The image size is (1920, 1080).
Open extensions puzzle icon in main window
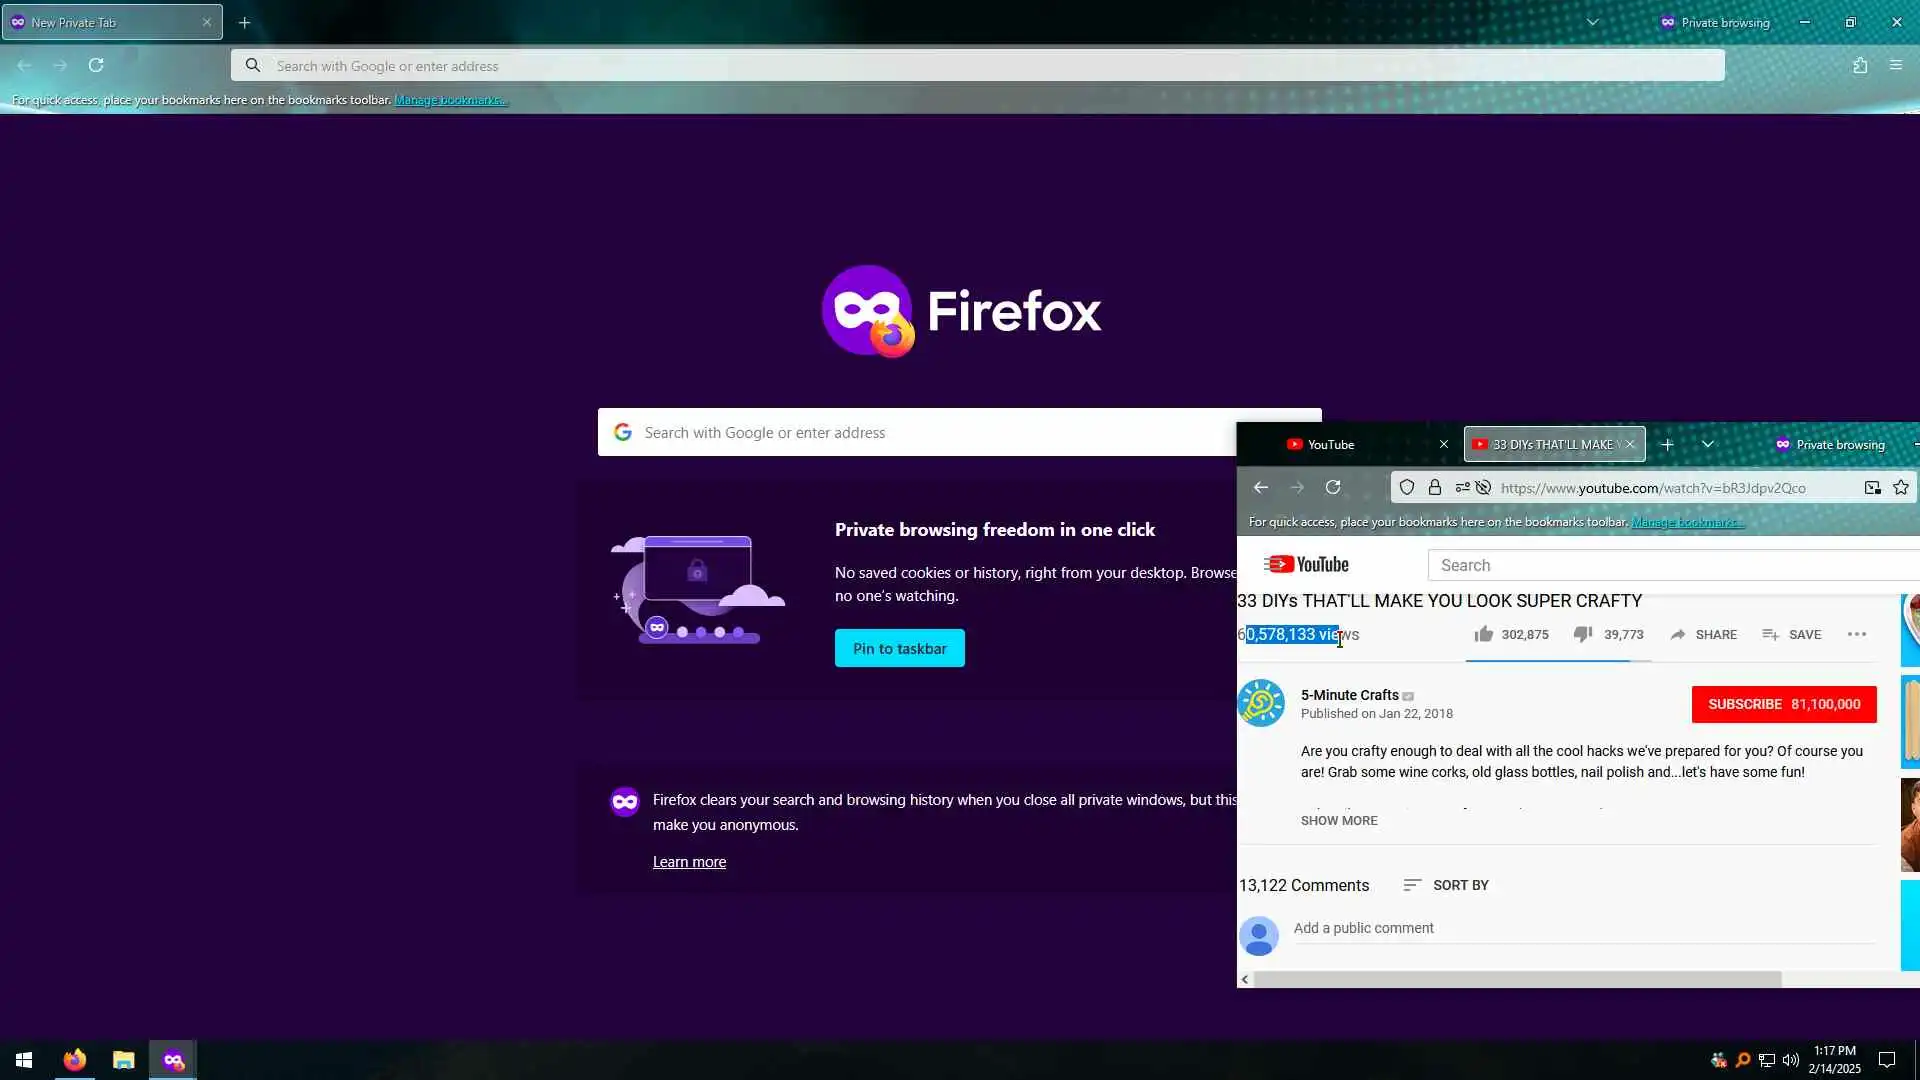tap(1860, 65)
